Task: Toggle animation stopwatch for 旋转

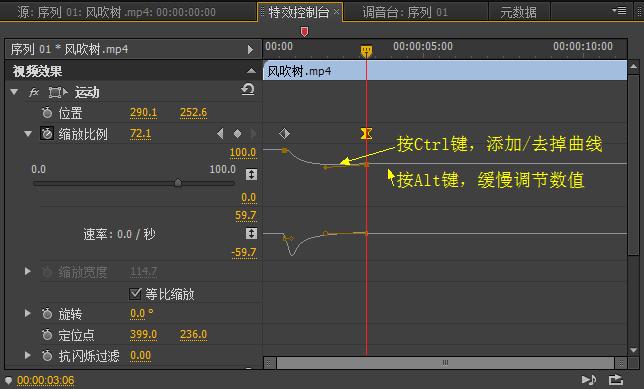Action: [47, 314]
